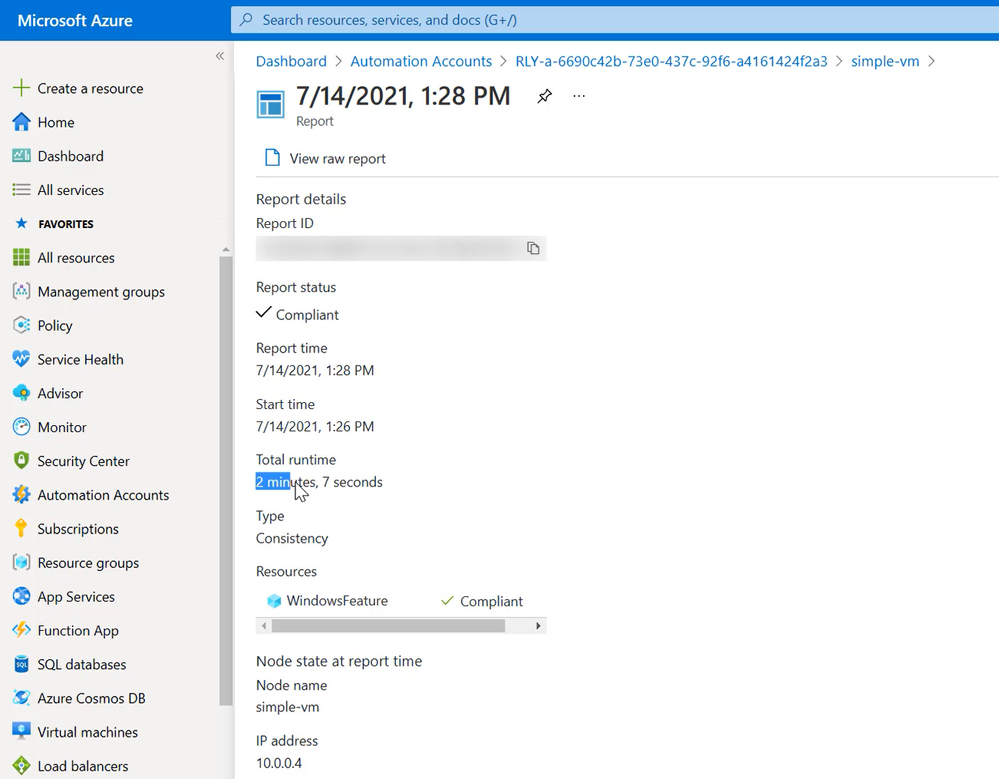Click the left arrow of Resources scrollbar
The image size is (999, 779).
(264, 626)
